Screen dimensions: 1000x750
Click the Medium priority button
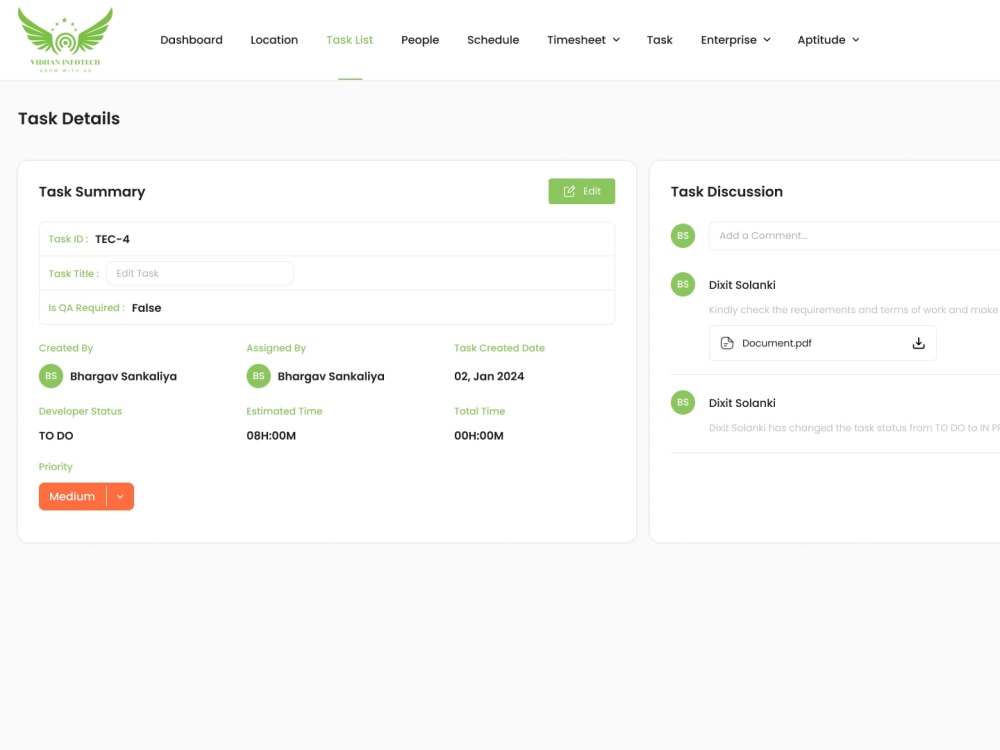72,496
